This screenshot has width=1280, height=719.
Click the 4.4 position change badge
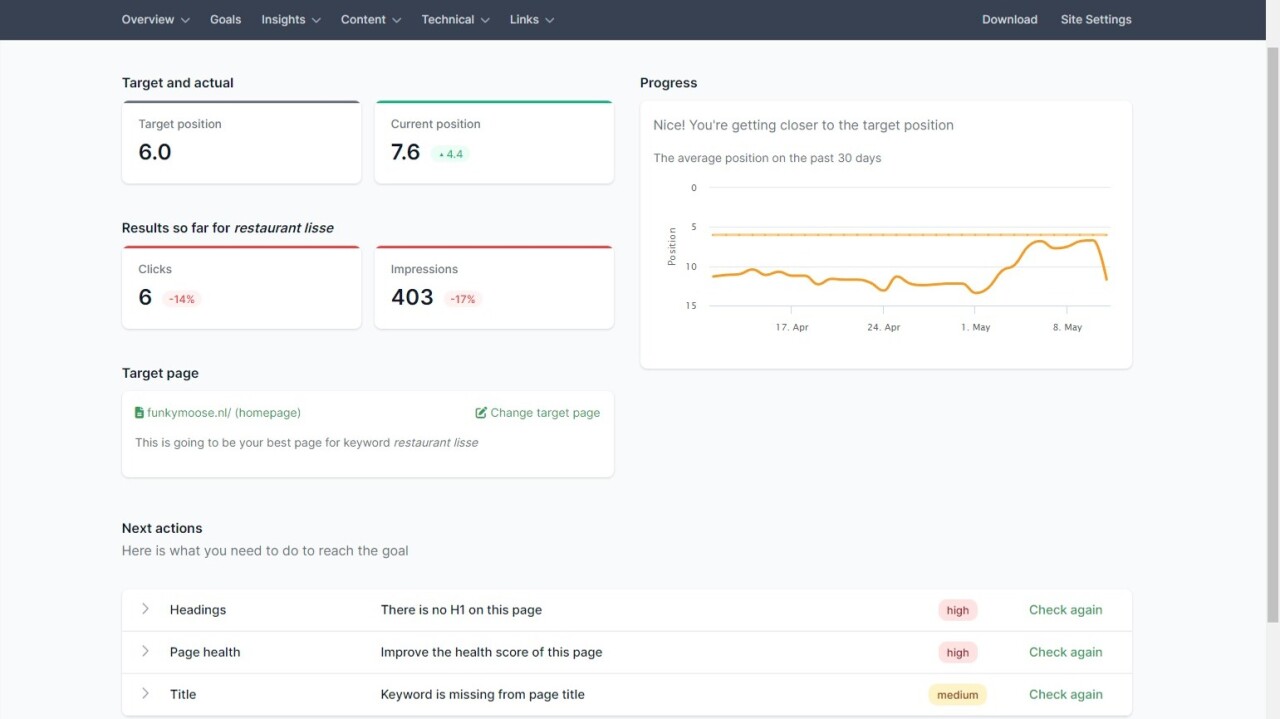tap(450, 154)
